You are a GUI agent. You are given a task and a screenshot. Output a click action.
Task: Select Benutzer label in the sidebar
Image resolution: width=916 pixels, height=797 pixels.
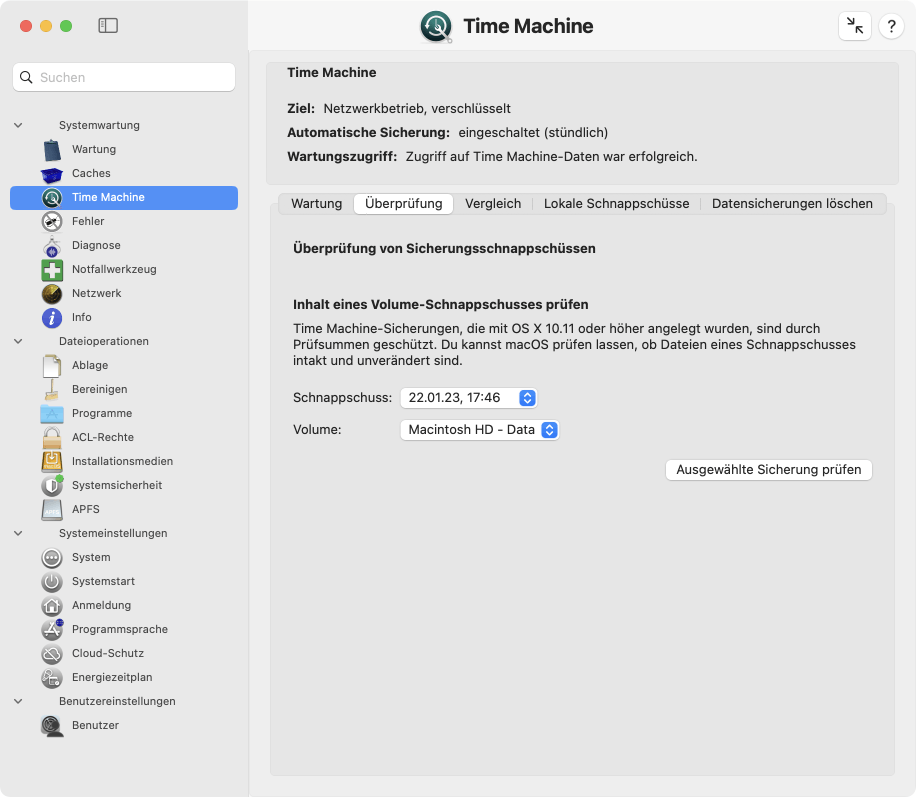(x=95, y=725)
